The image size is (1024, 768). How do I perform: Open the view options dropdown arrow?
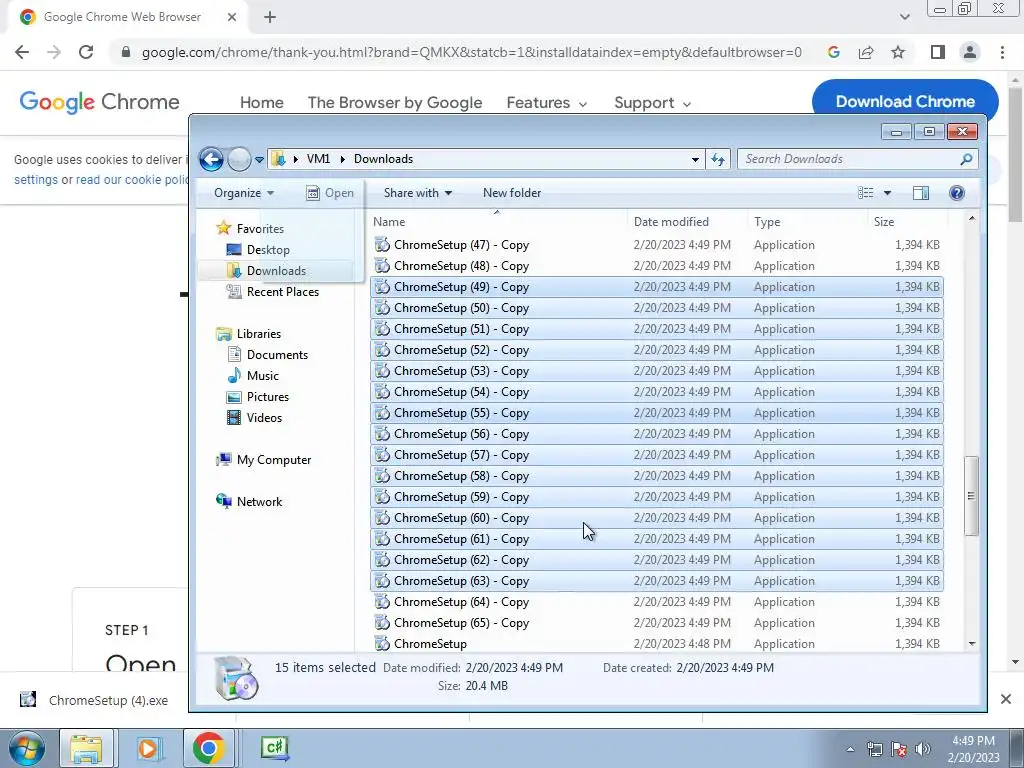[x=887, y=193]
